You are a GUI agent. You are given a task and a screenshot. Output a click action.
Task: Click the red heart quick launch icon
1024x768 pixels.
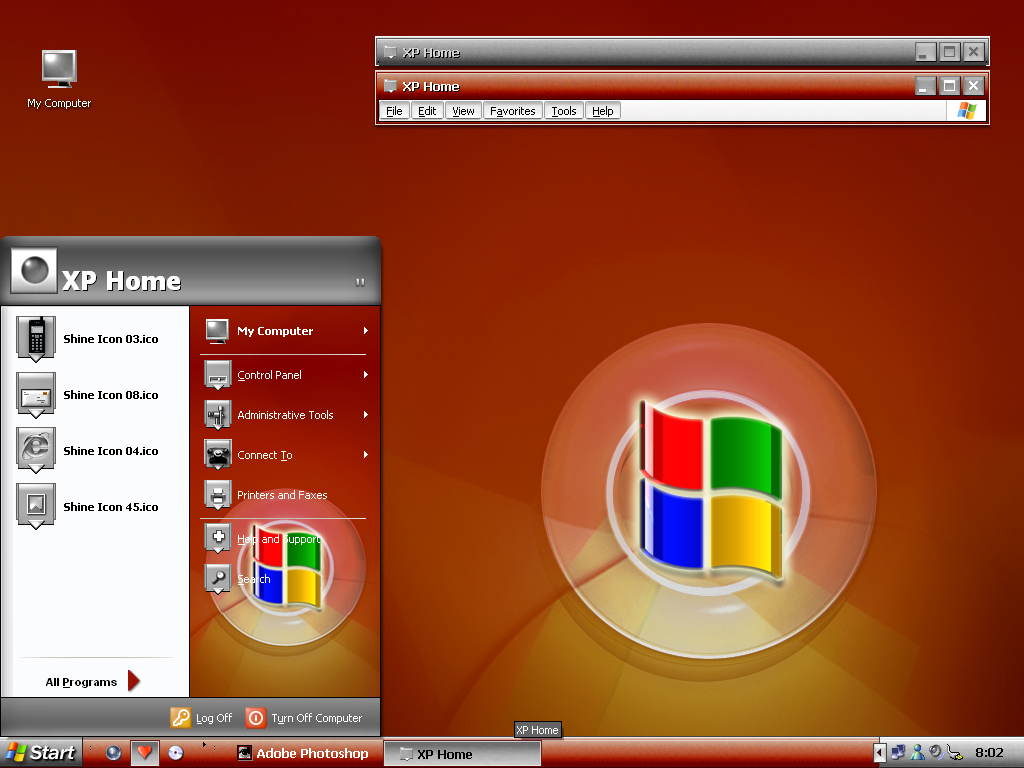145,753
